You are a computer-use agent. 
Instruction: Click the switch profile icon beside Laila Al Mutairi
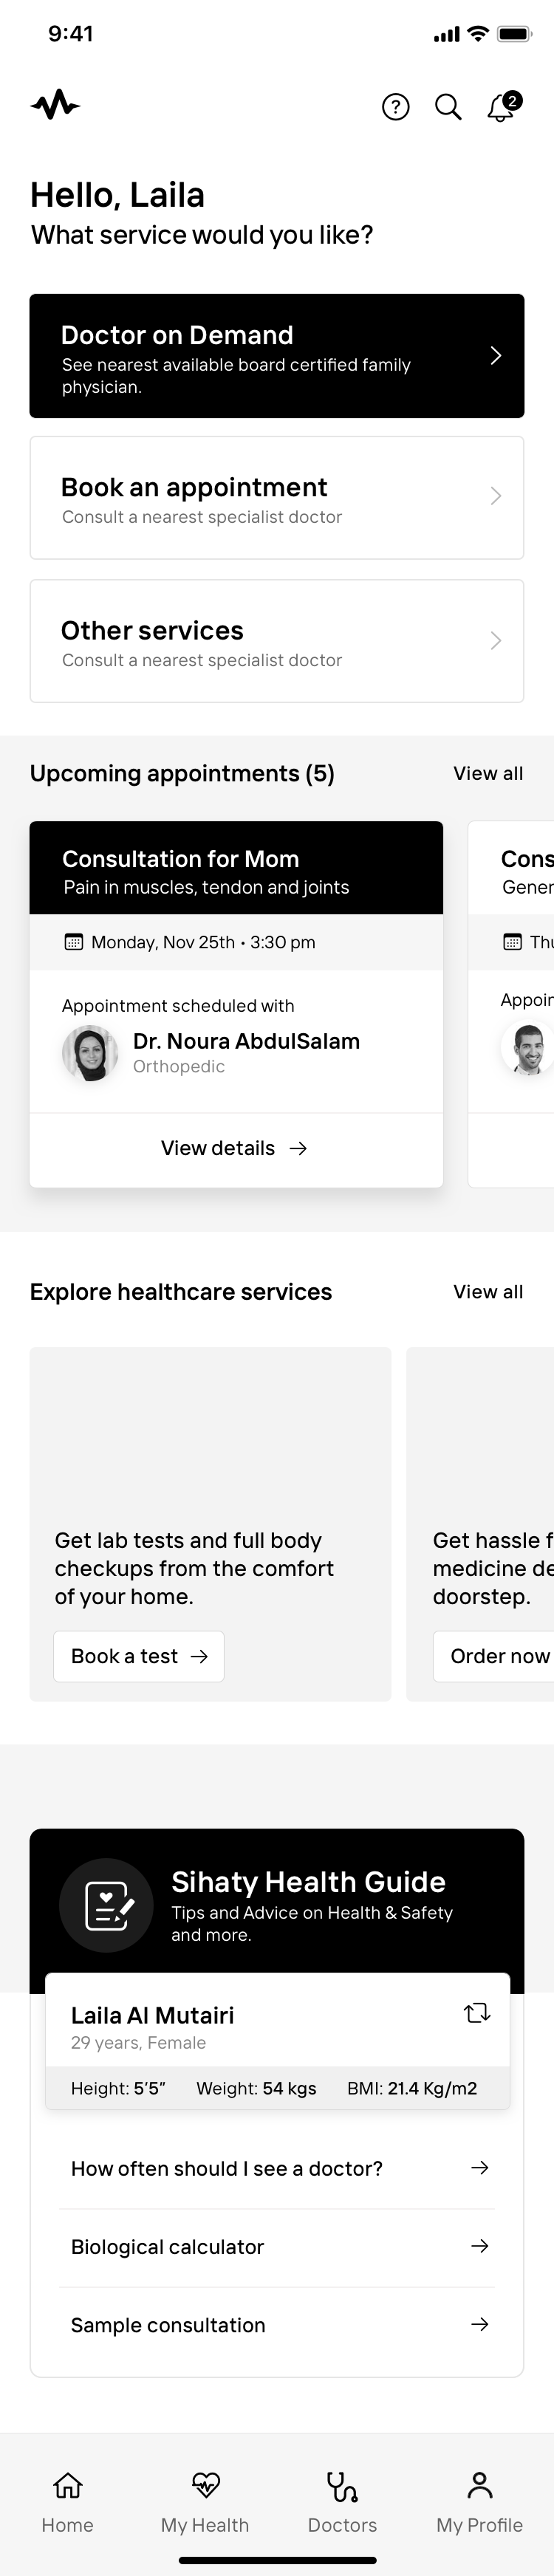click(477, 2013)
